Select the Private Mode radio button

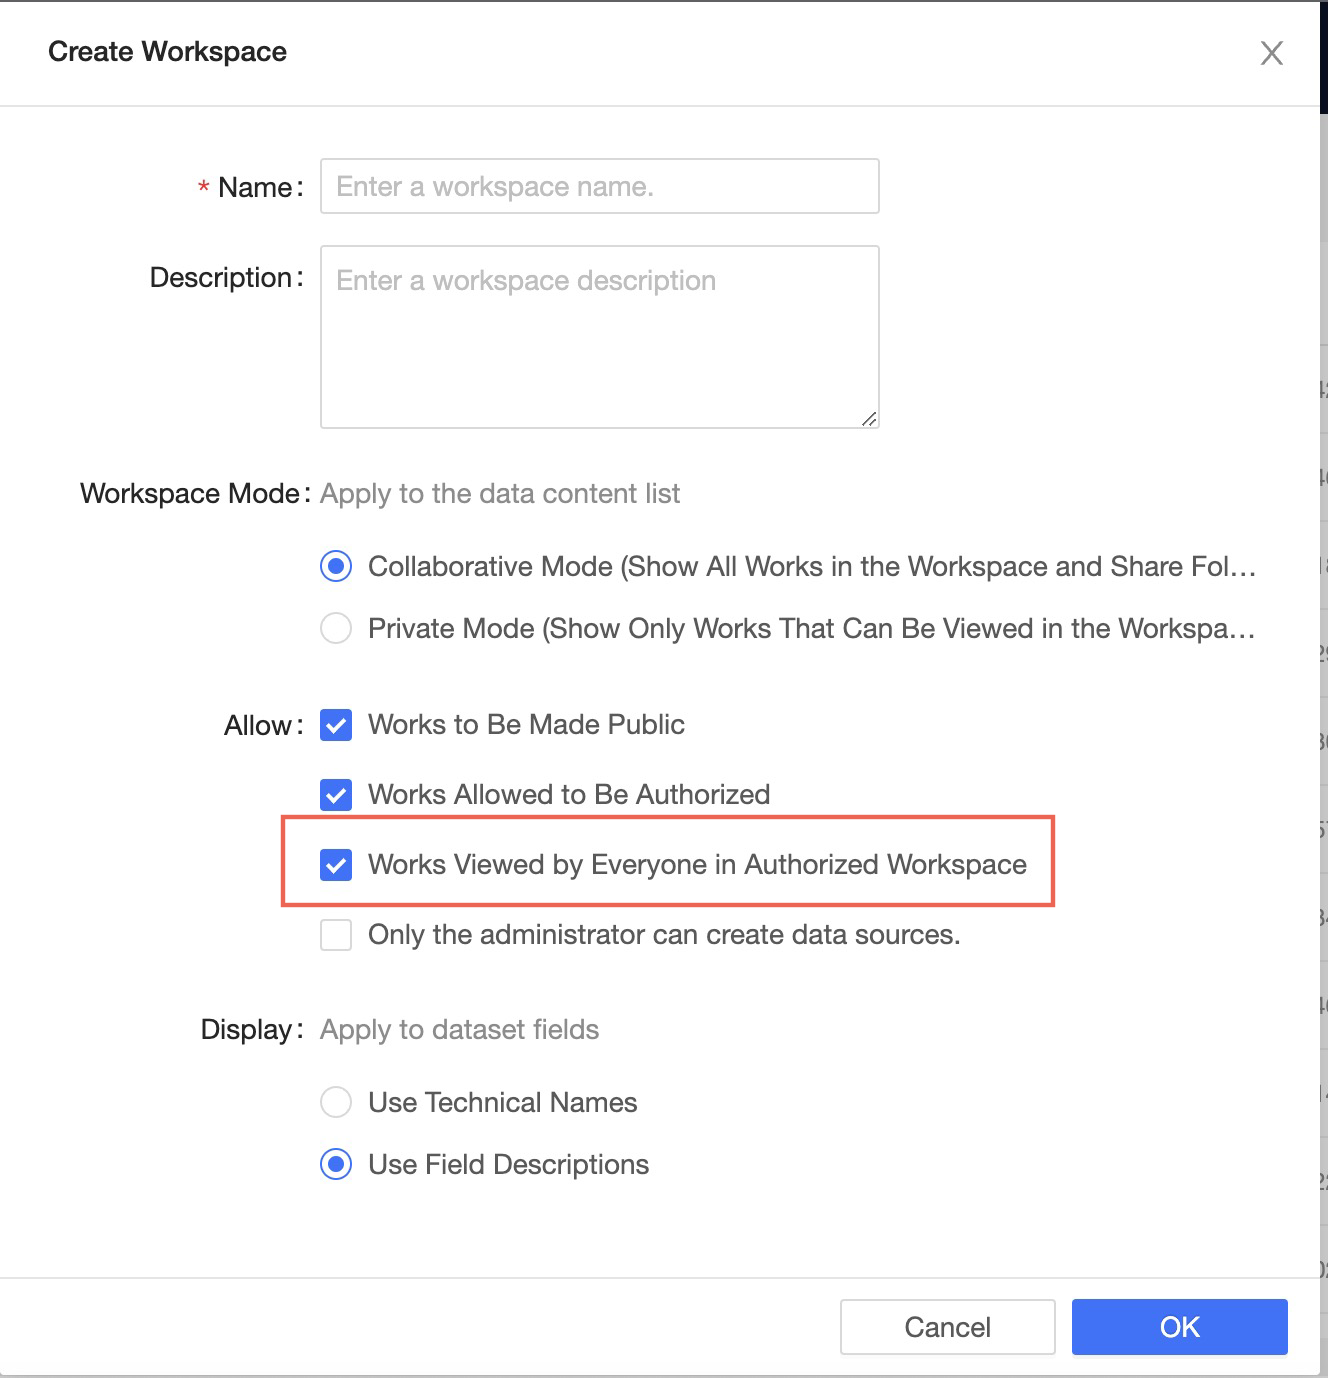pyautogui.click(x=336, y=628)
